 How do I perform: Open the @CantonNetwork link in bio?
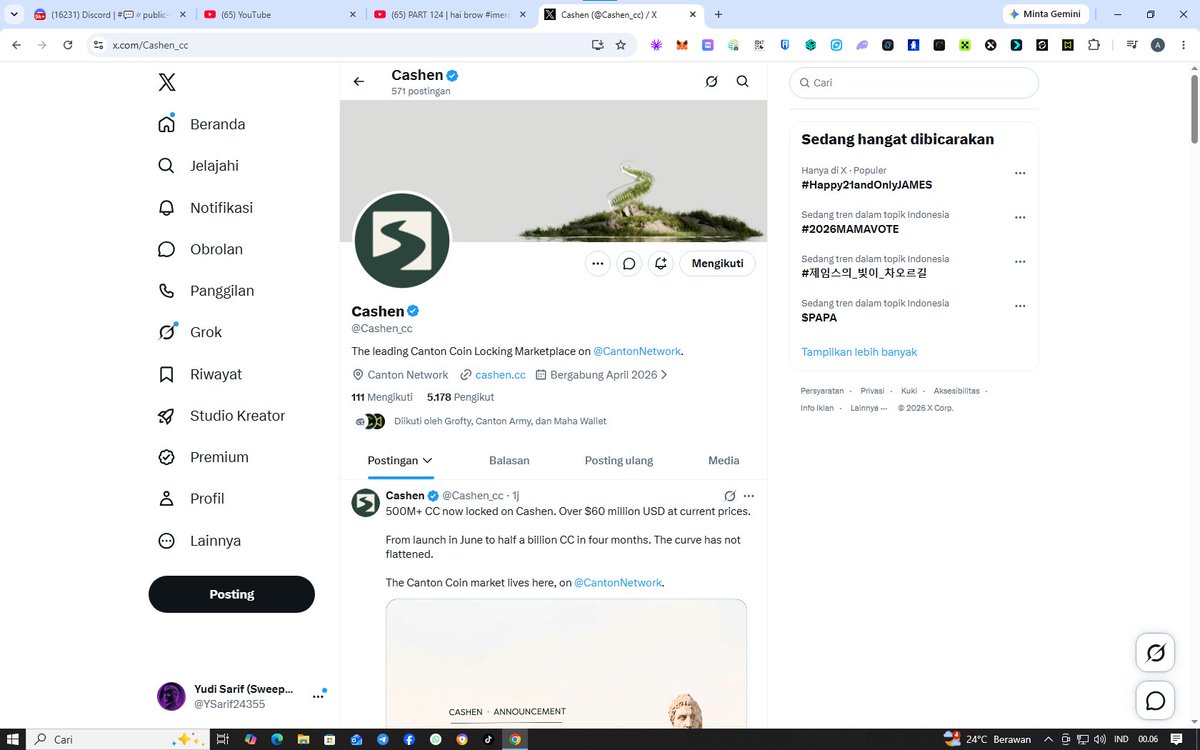point(638,351)
